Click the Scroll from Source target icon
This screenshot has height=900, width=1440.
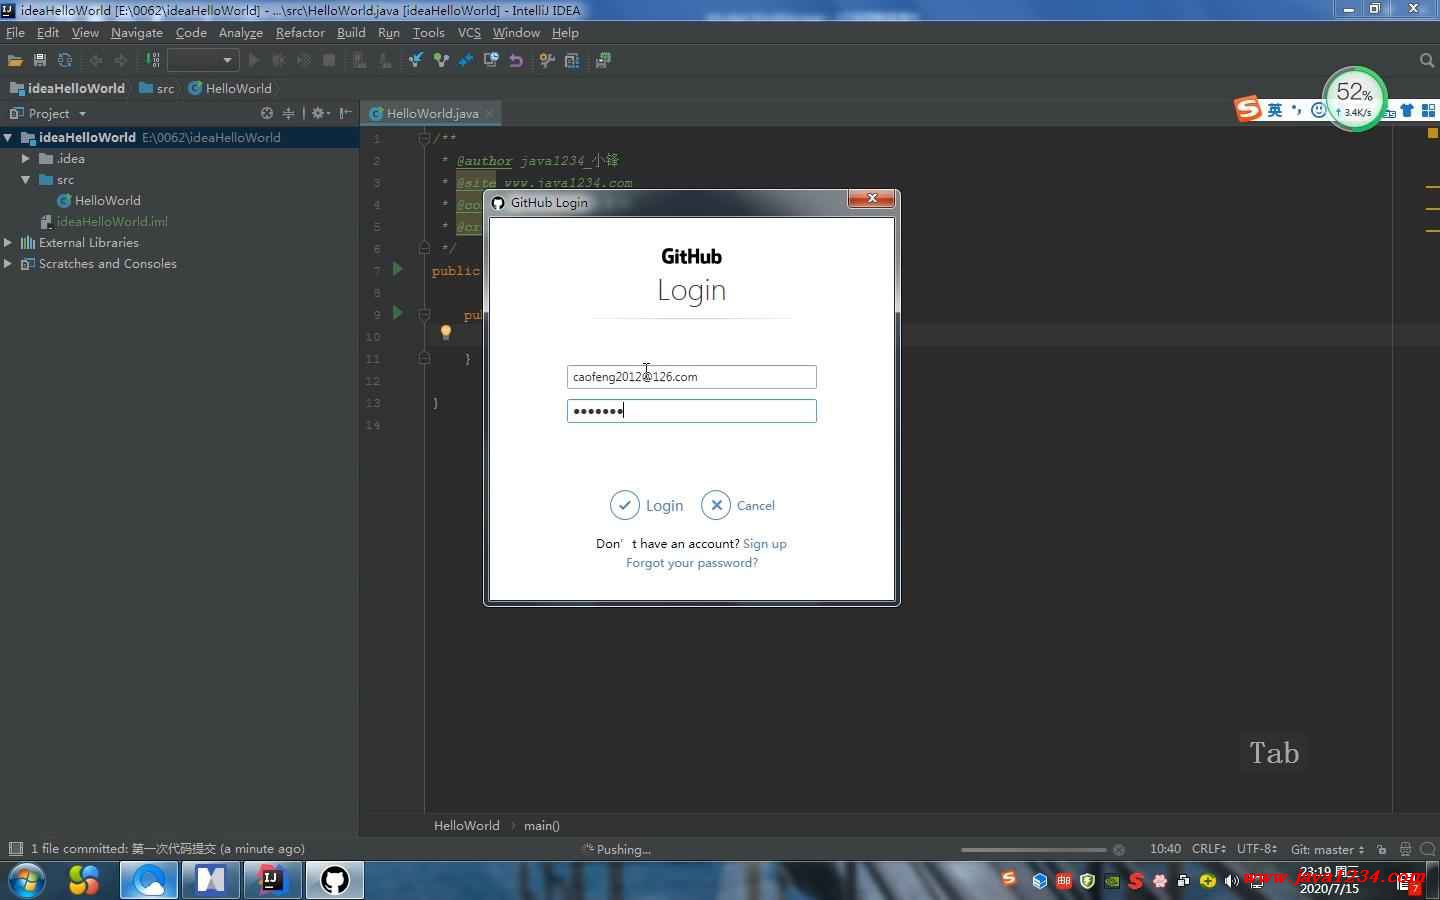pyautogui.click(x=267, y=113)
